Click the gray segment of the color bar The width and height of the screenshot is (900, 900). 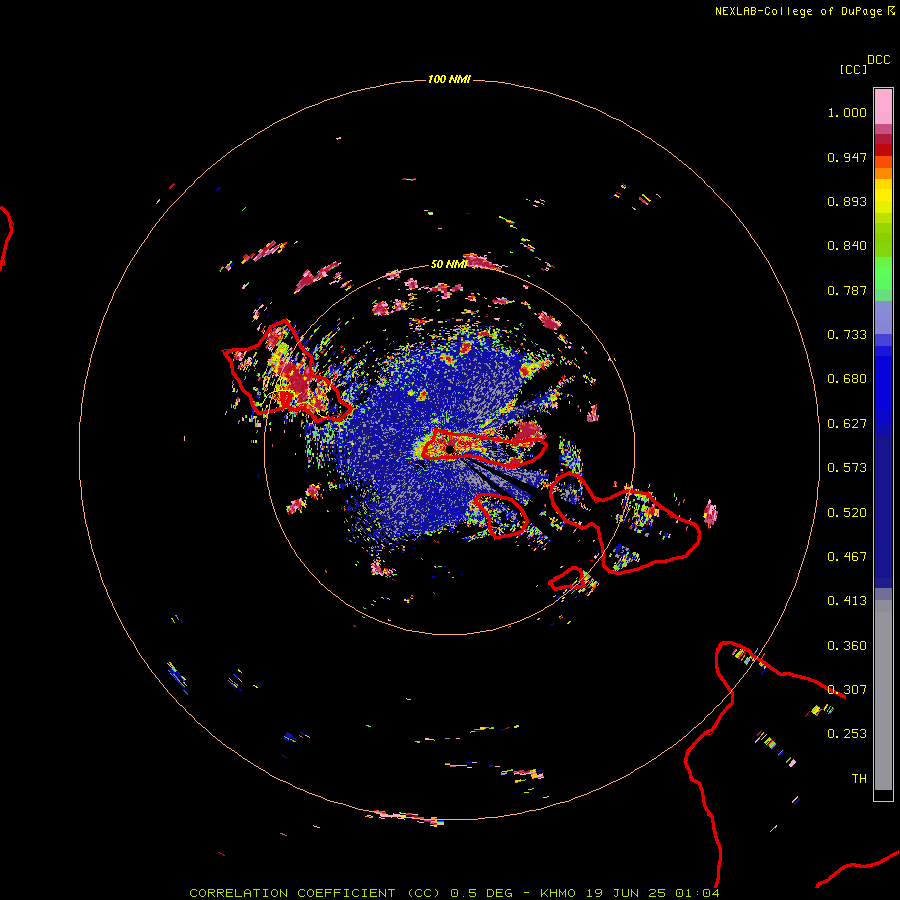[x=883, y=695]
